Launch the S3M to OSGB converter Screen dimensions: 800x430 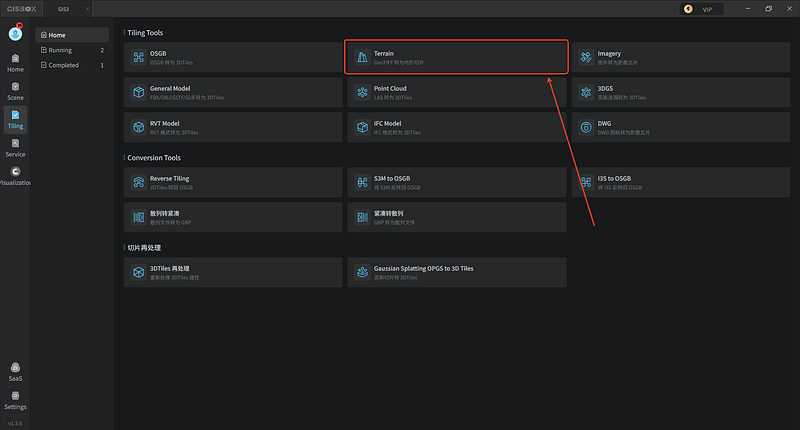pos(457,182)
